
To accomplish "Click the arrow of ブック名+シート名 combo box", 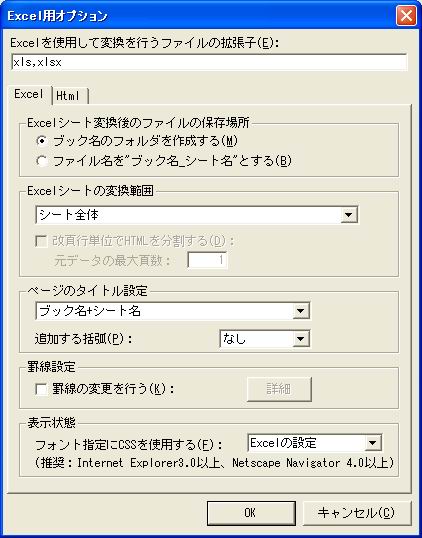I will coord(301,311).
